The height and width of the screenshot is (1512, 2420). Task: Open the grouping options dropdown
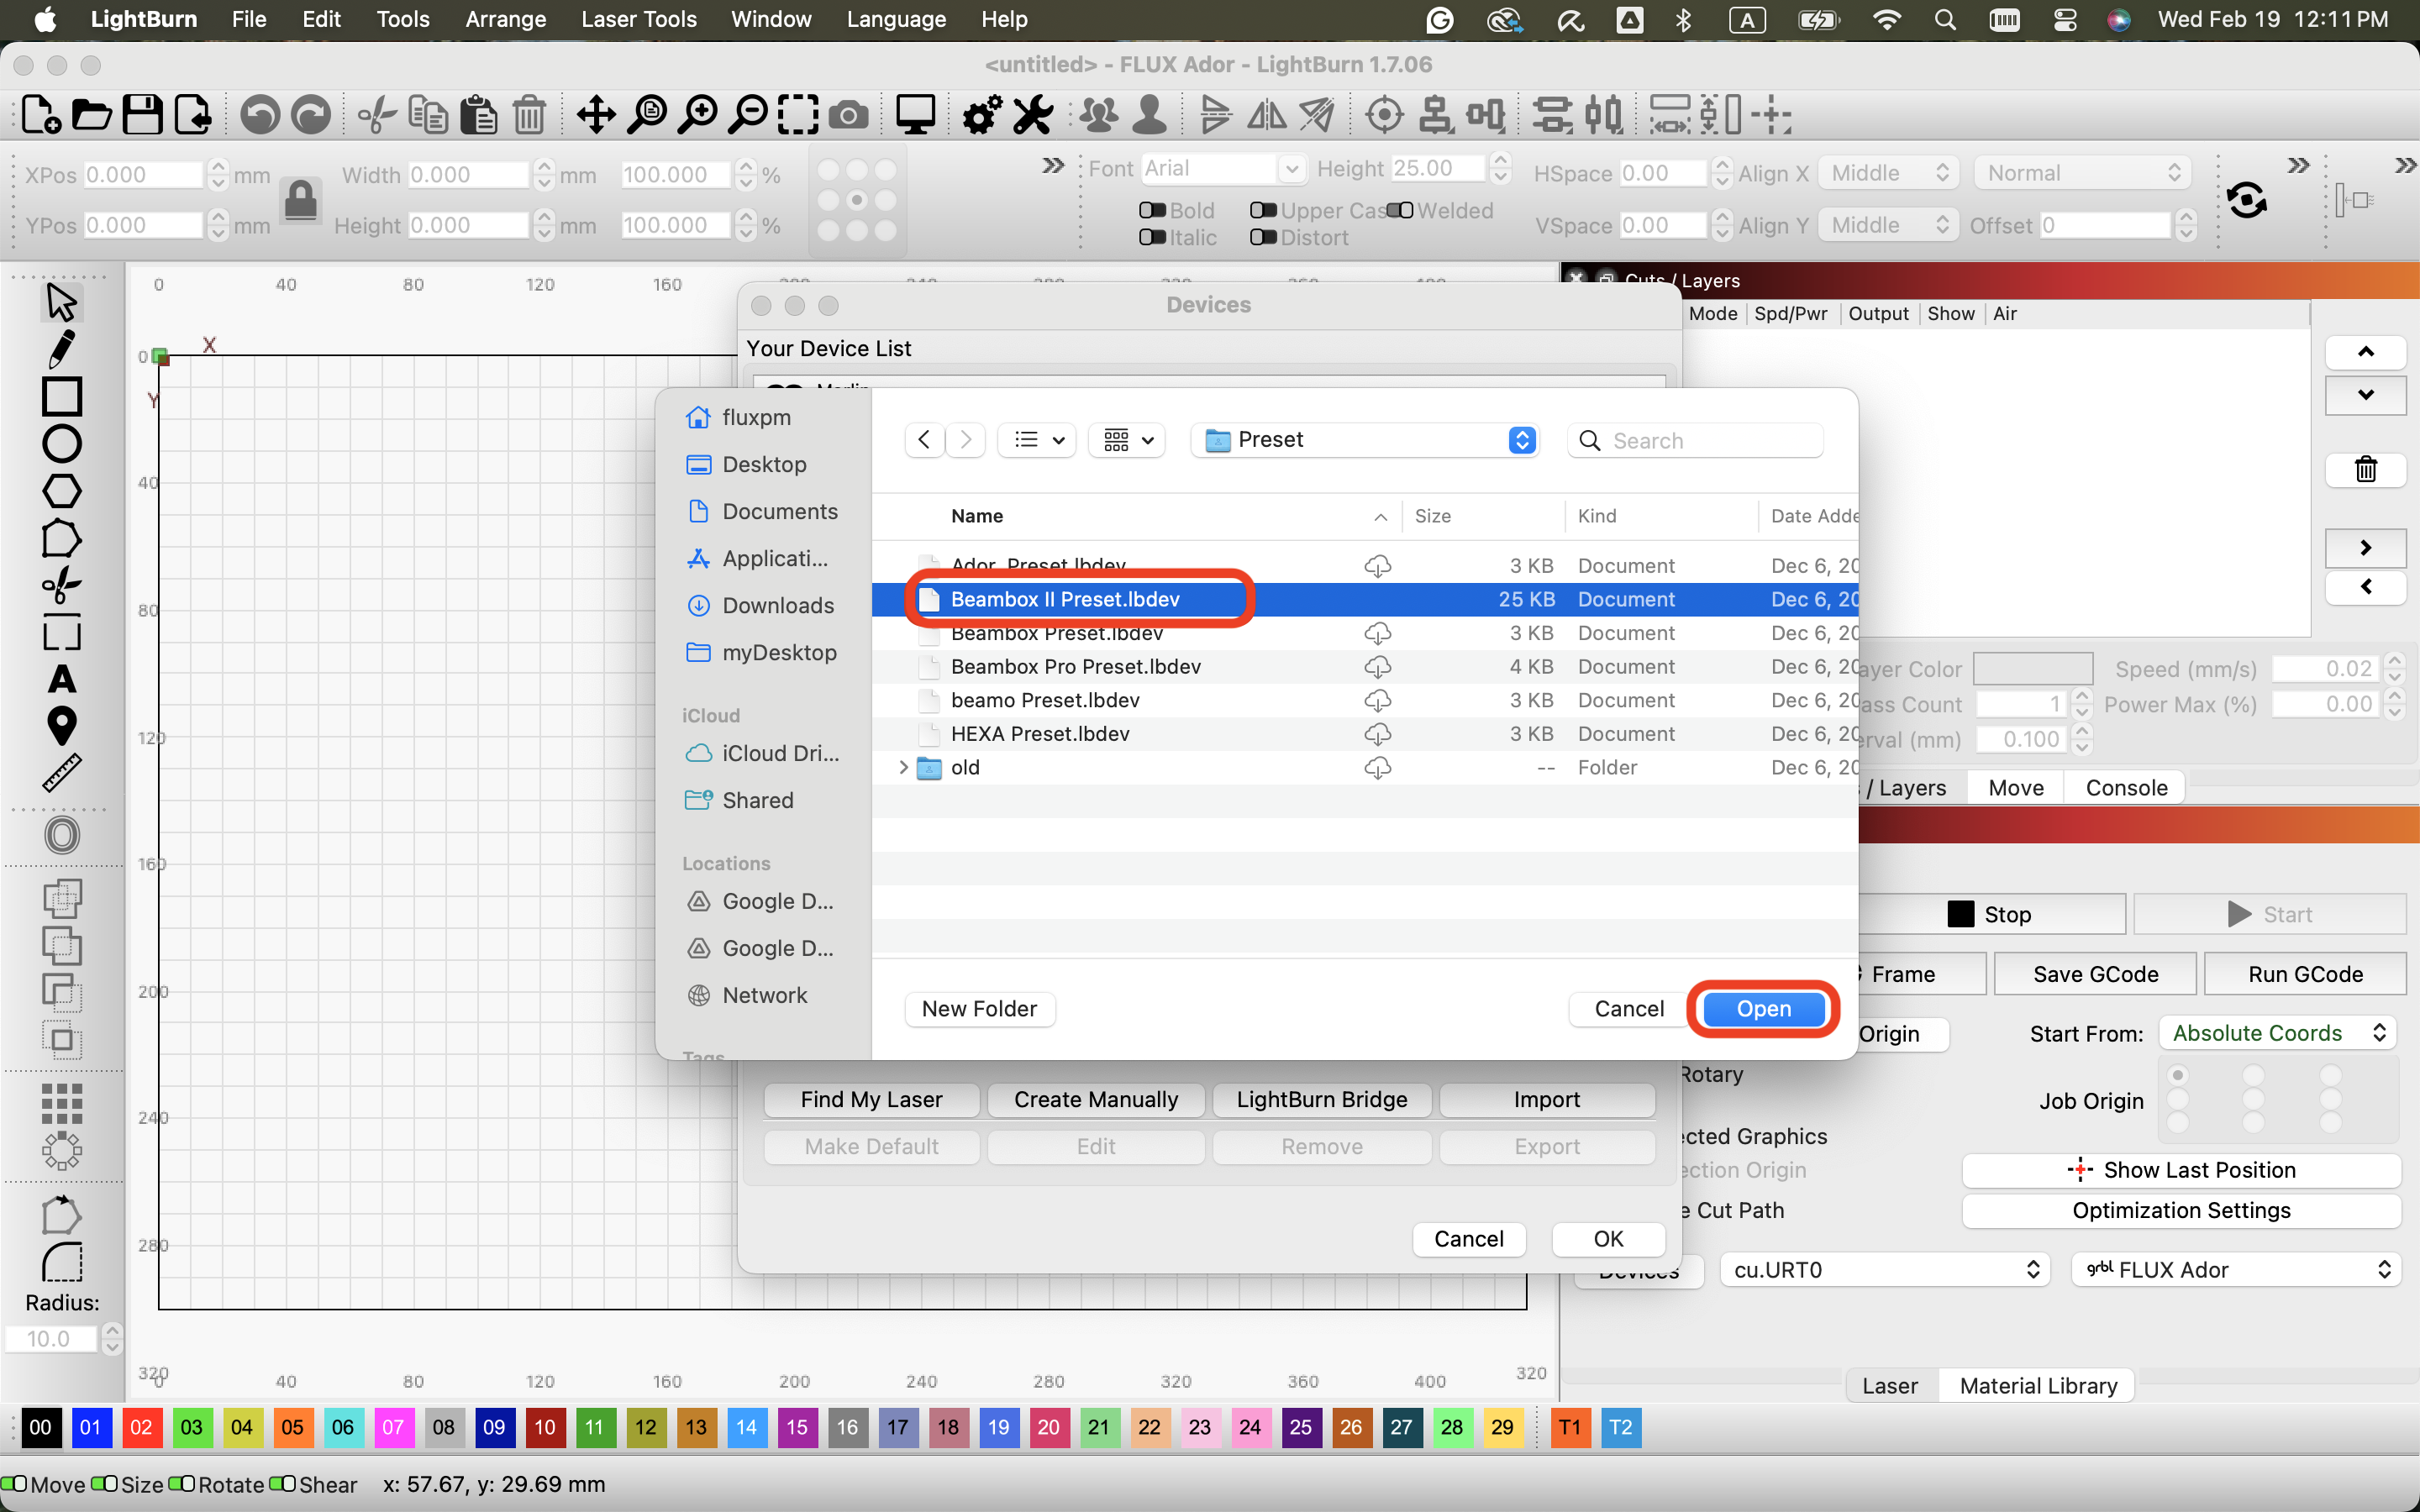[x=1127, y=440]
